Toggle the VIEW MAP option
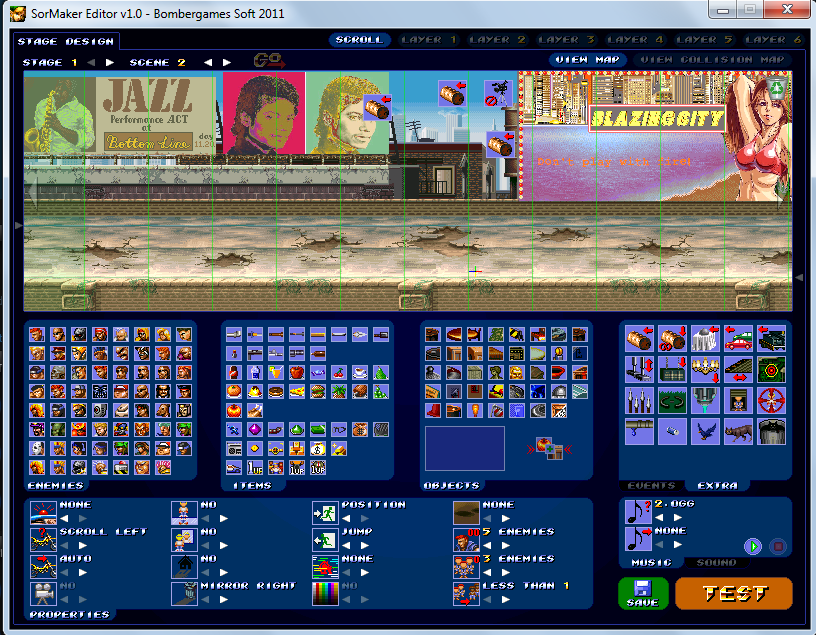Image resolution: width=816 pixels, height=635 pixels. click(588, 60)
